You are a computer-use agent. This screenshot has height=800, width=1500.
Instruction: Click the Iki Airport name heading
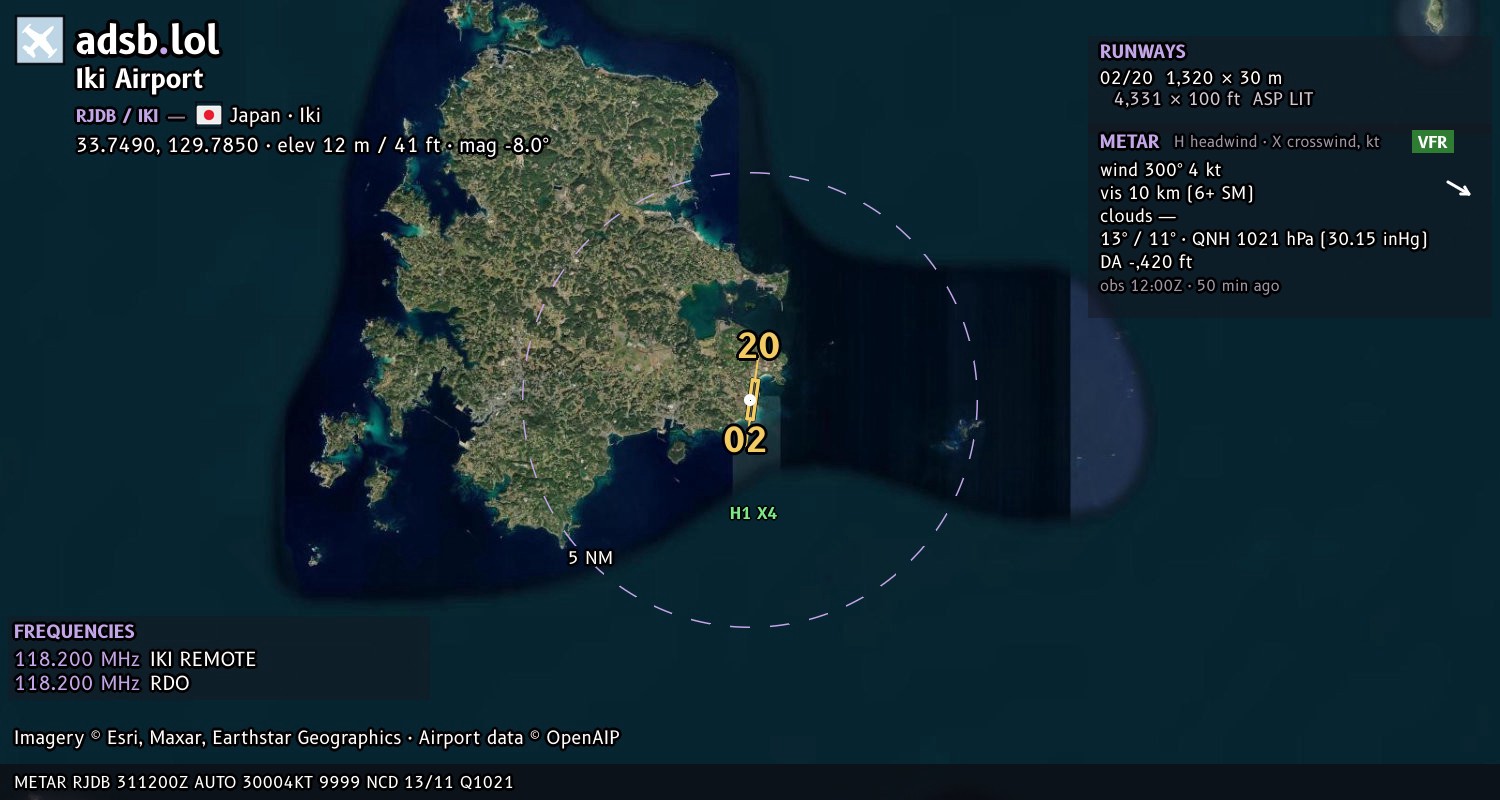click(140, 79)
